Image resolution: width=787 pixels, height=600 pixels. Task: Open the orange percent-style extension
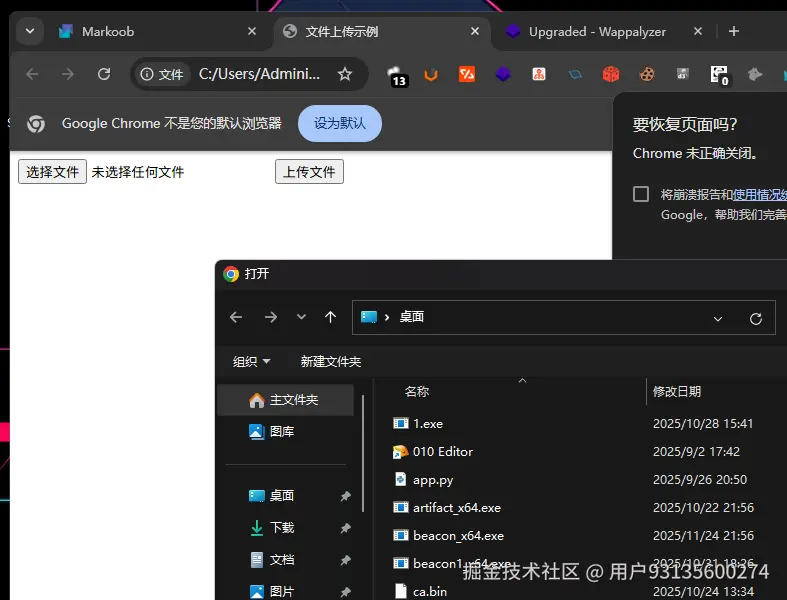click(x=467, y=74)
